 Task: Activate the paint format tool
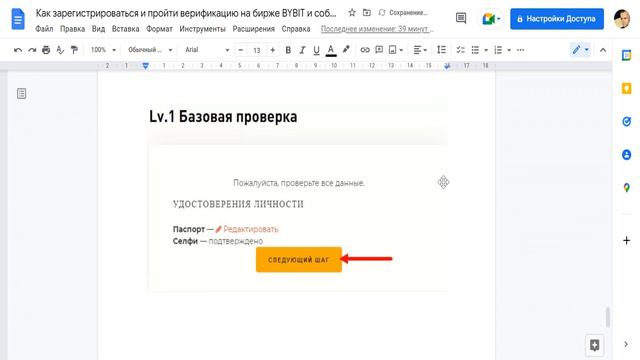click(74, 50)
